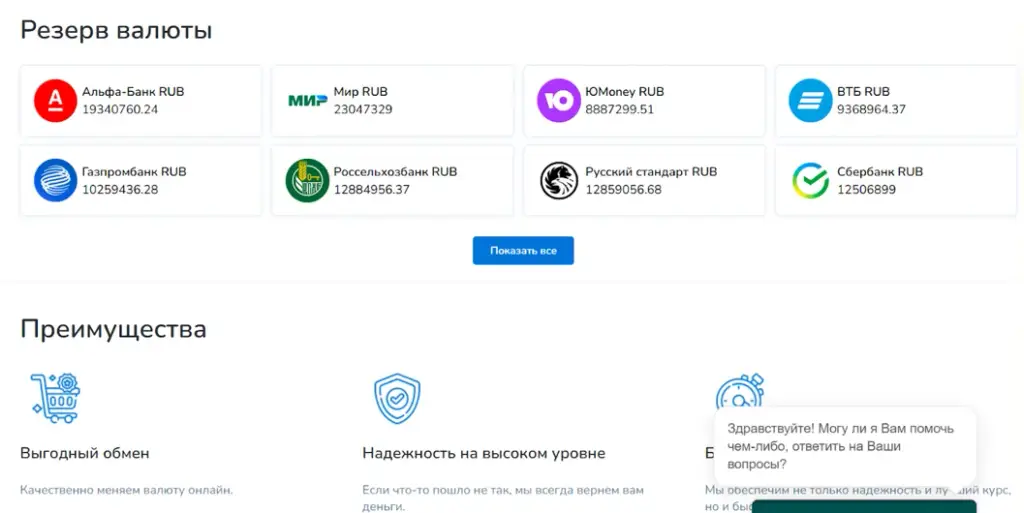The width and height of the screenshot is (1024, 513).
Task: Select the Русский стандарт RUB label
Action: (651, 172)
